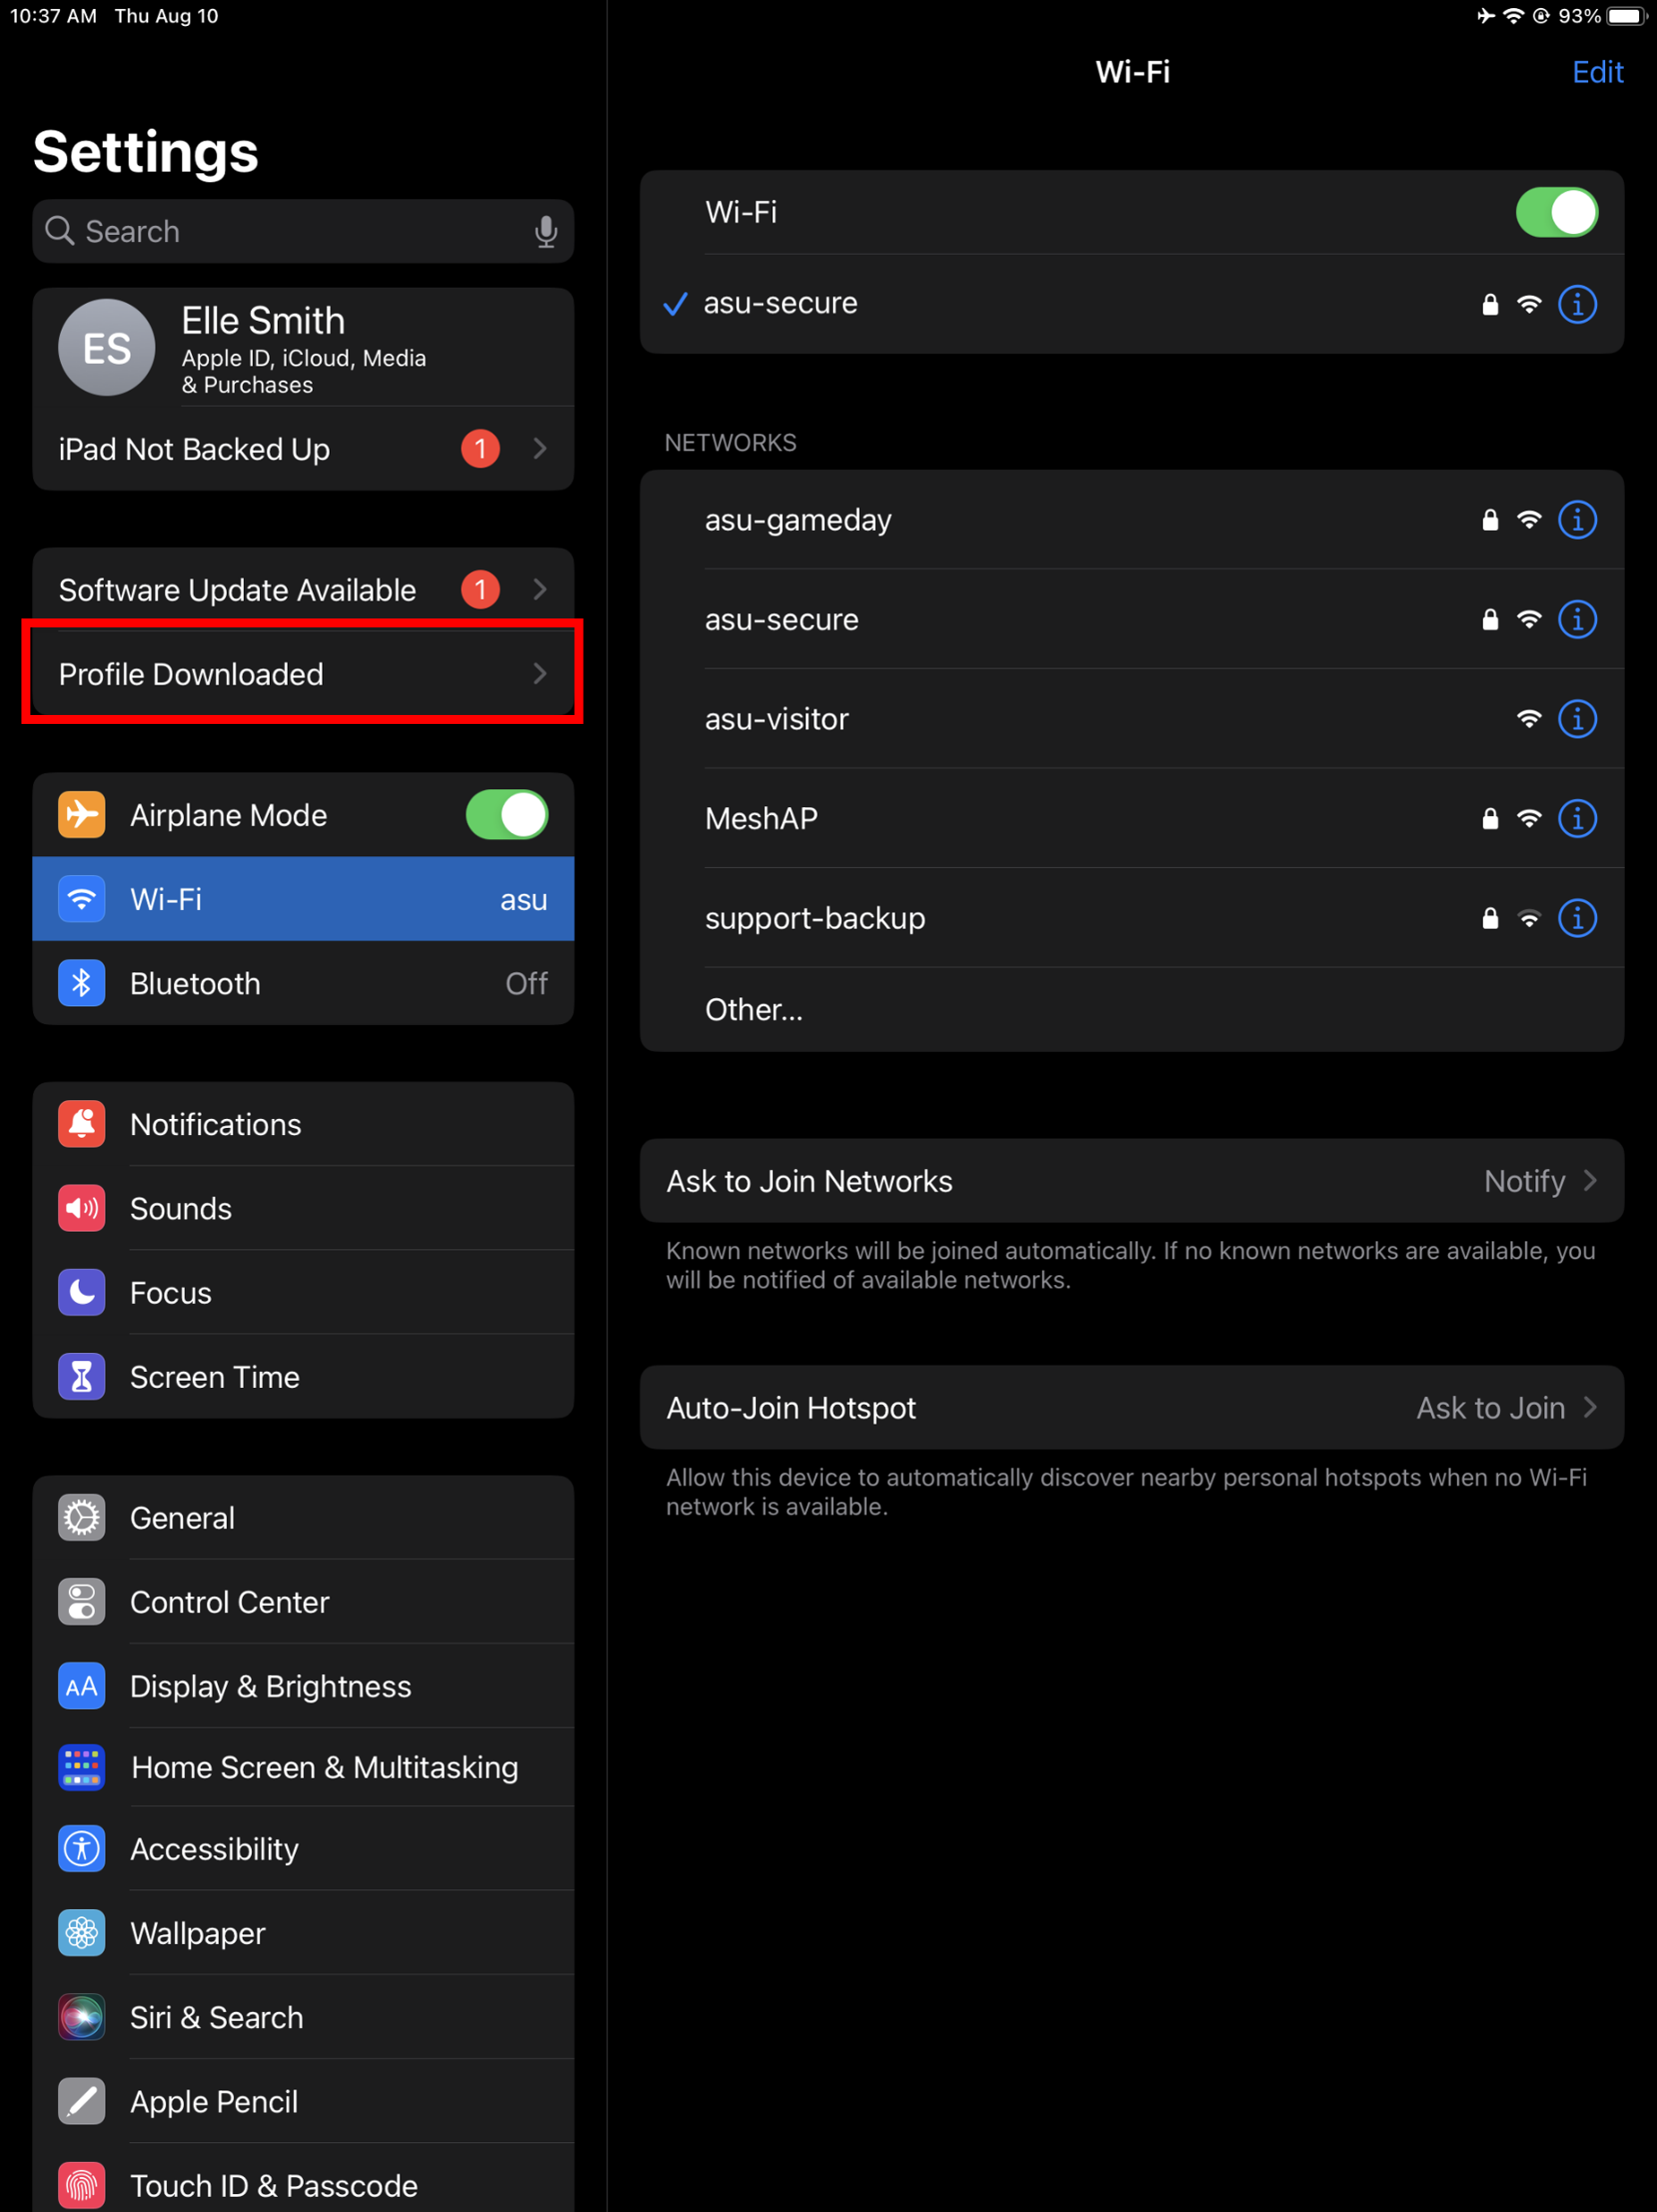1657x2212 pixels.
Task: Tap the Screen Time hourglass icon
Action: click(82, 1377)
